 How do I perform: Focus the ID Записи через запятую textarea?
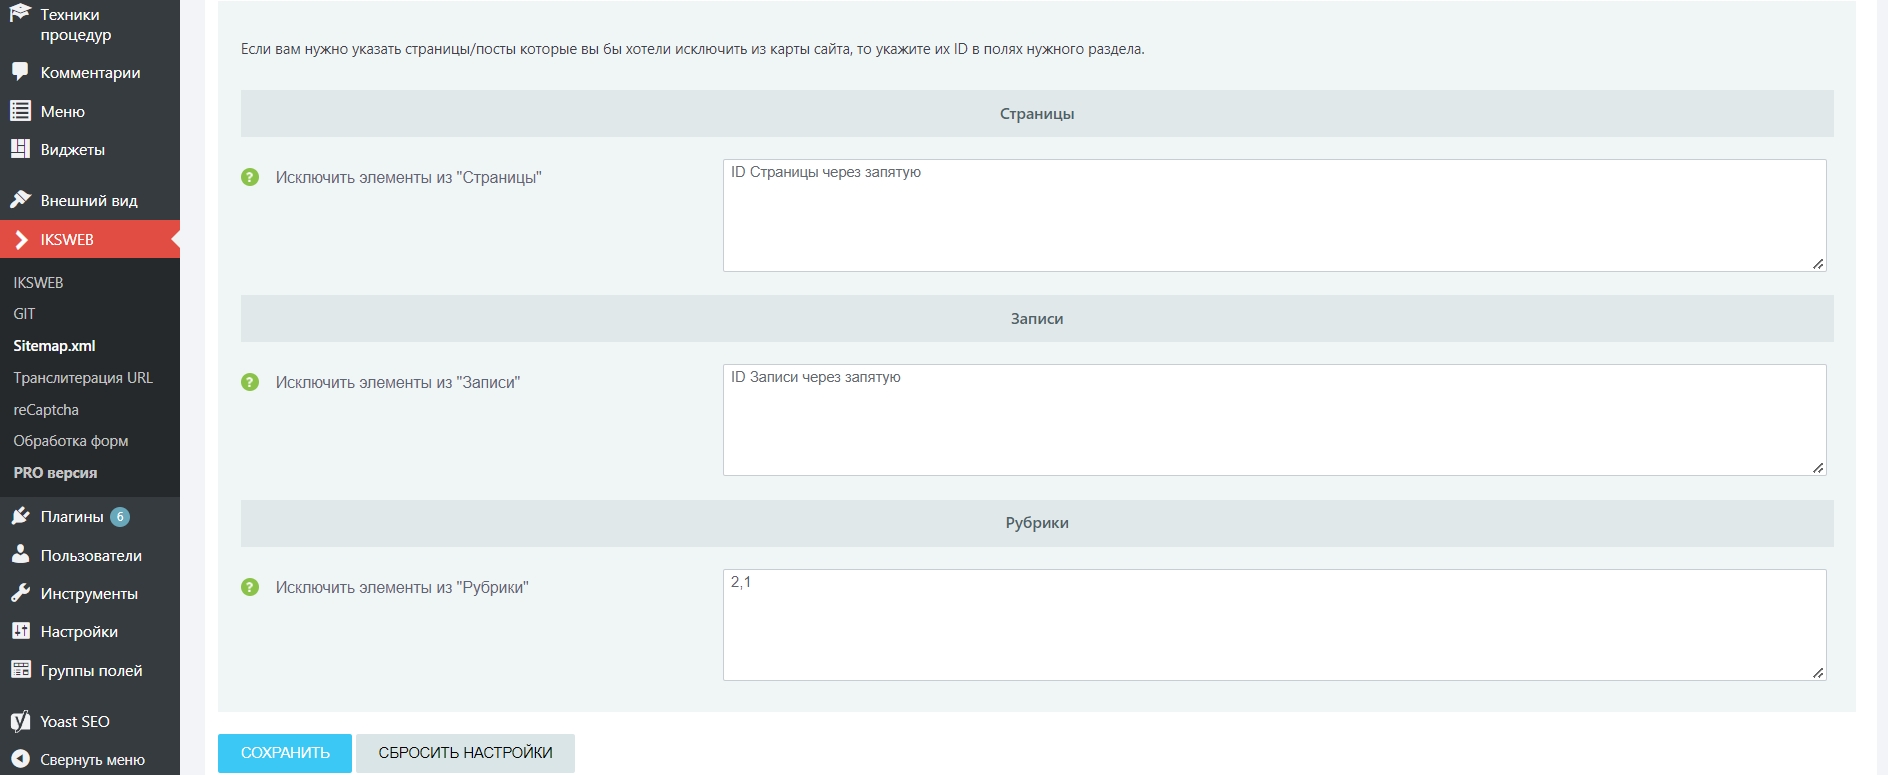tap(1274, 420)
